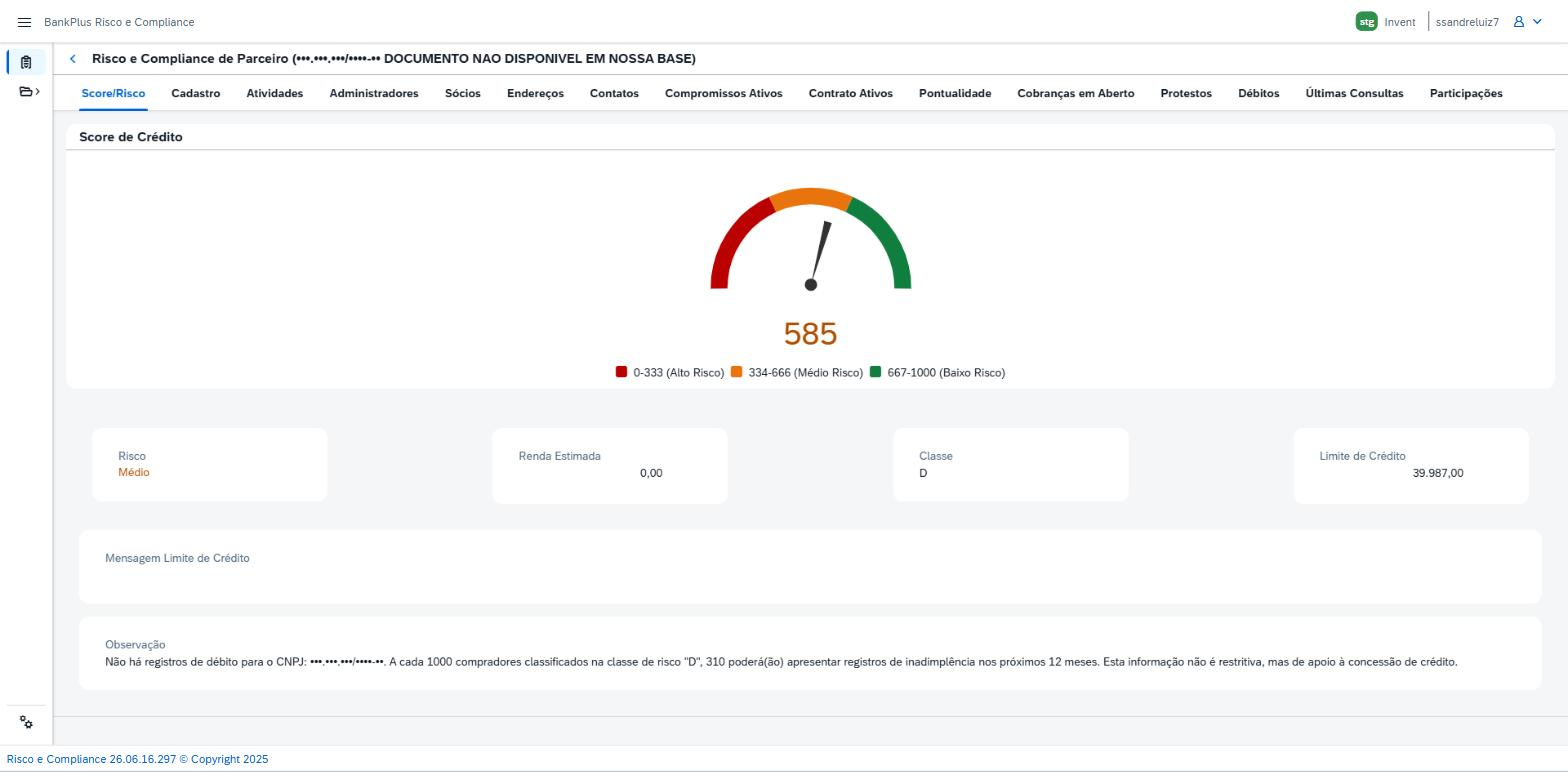Switch to the Endereços tab
This screenshot has width=1568, height=772.
point(535,93)
